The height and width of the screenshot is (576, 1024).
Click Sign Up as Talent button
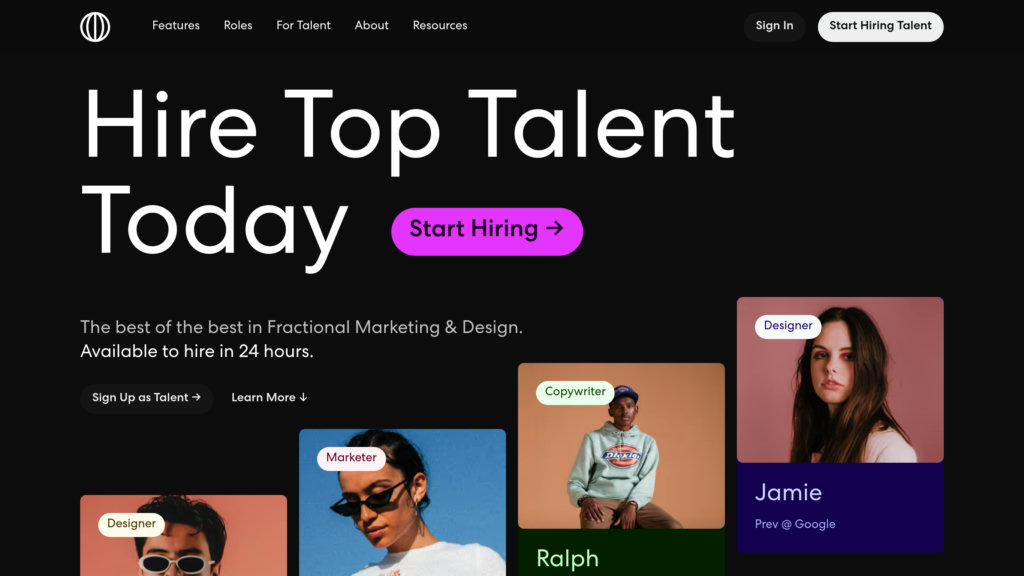pos(146,398)
